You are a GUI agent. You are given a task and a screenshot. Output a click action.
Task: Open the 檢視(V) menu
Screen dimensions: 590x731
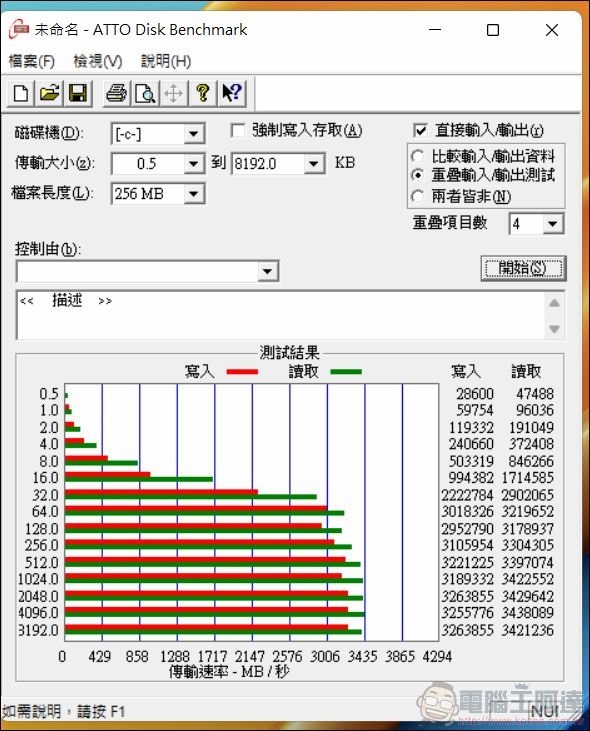click(98, 61)
